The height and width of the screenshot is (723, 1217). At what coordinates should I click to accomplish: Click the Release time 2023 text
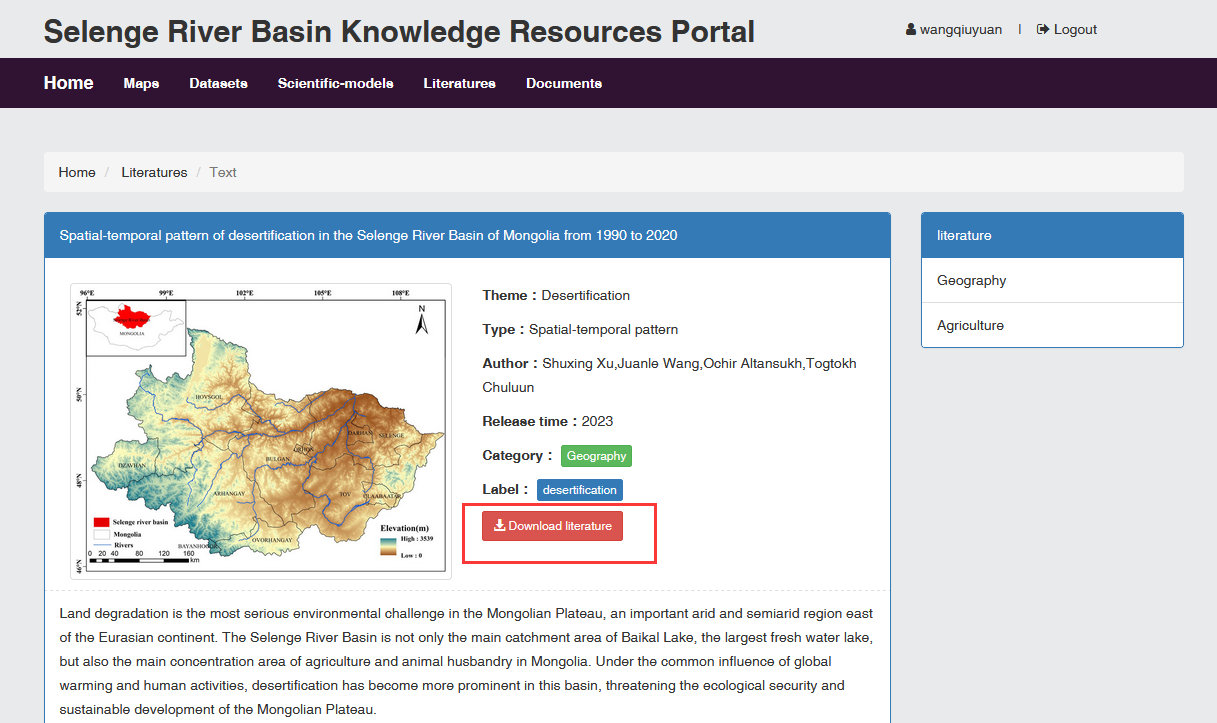pos(547,421)
